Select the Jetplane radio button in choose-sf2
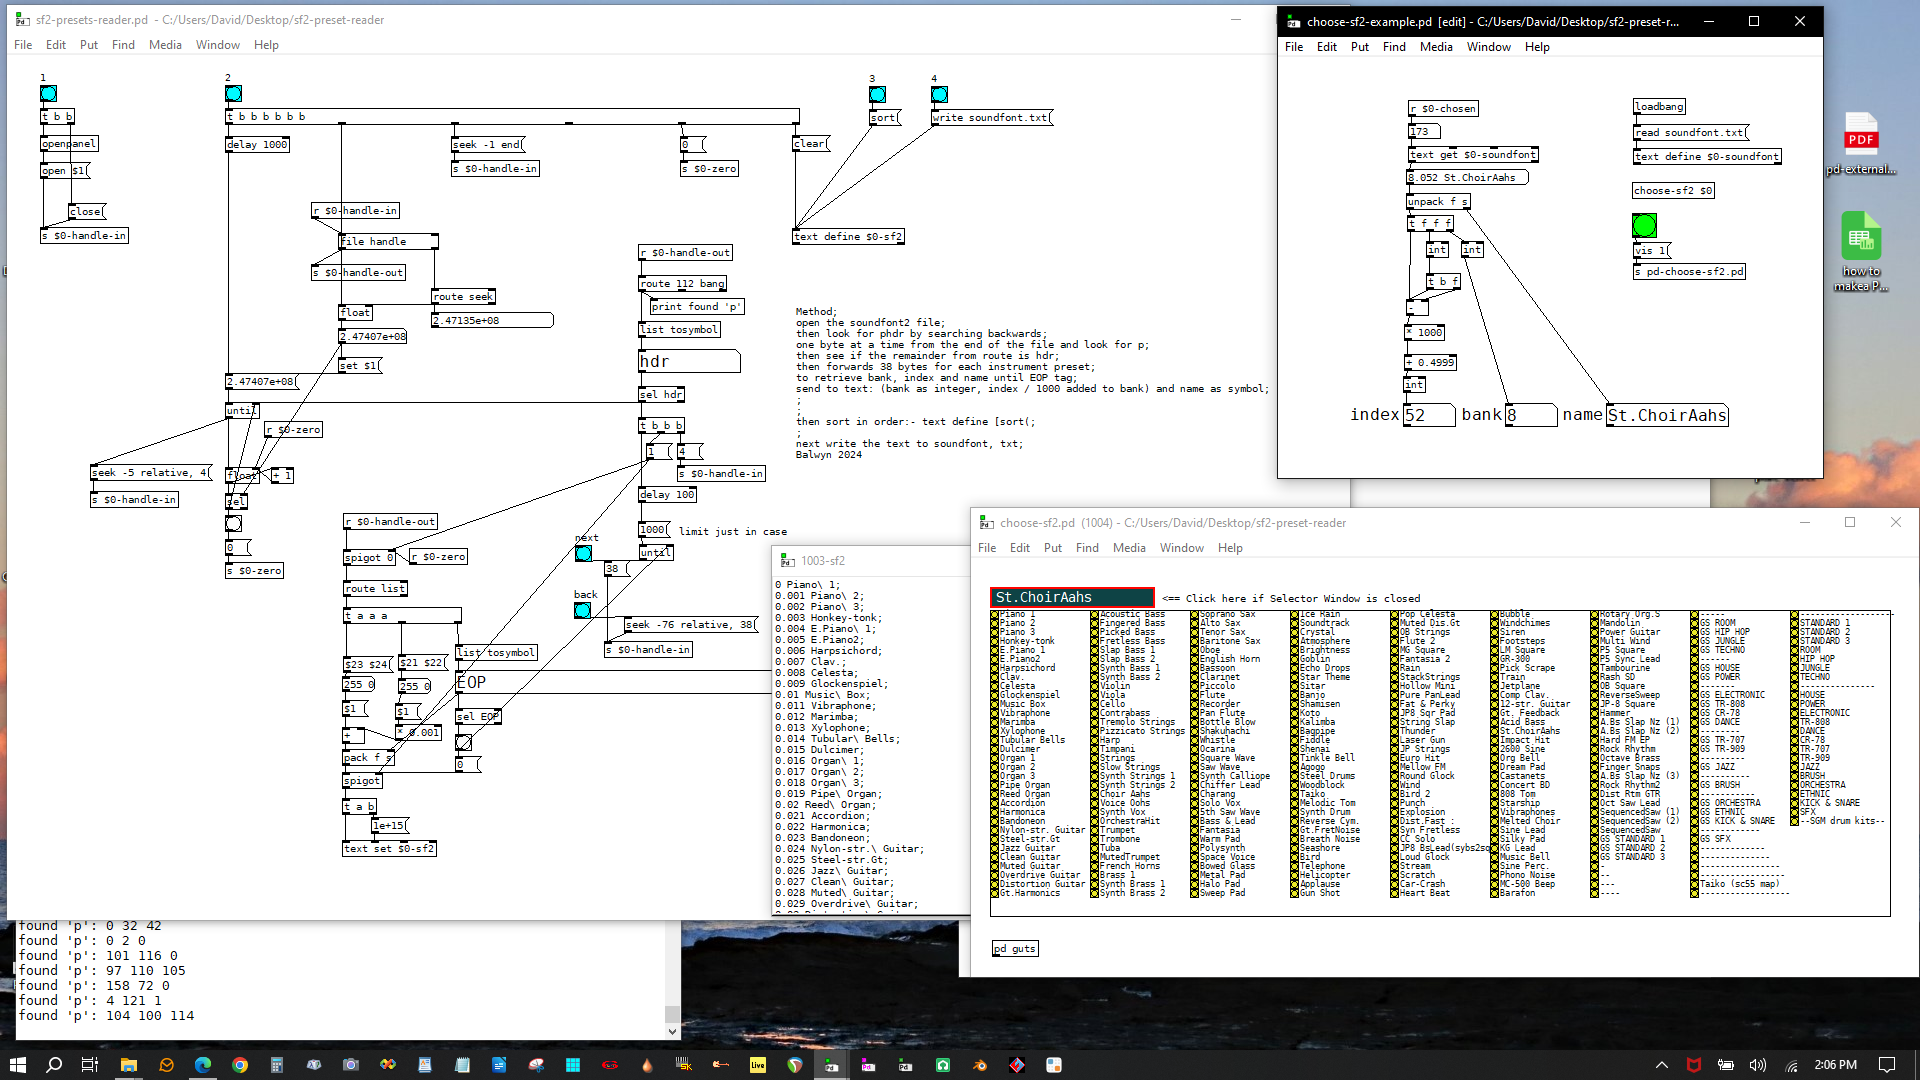 [1495, 686]
